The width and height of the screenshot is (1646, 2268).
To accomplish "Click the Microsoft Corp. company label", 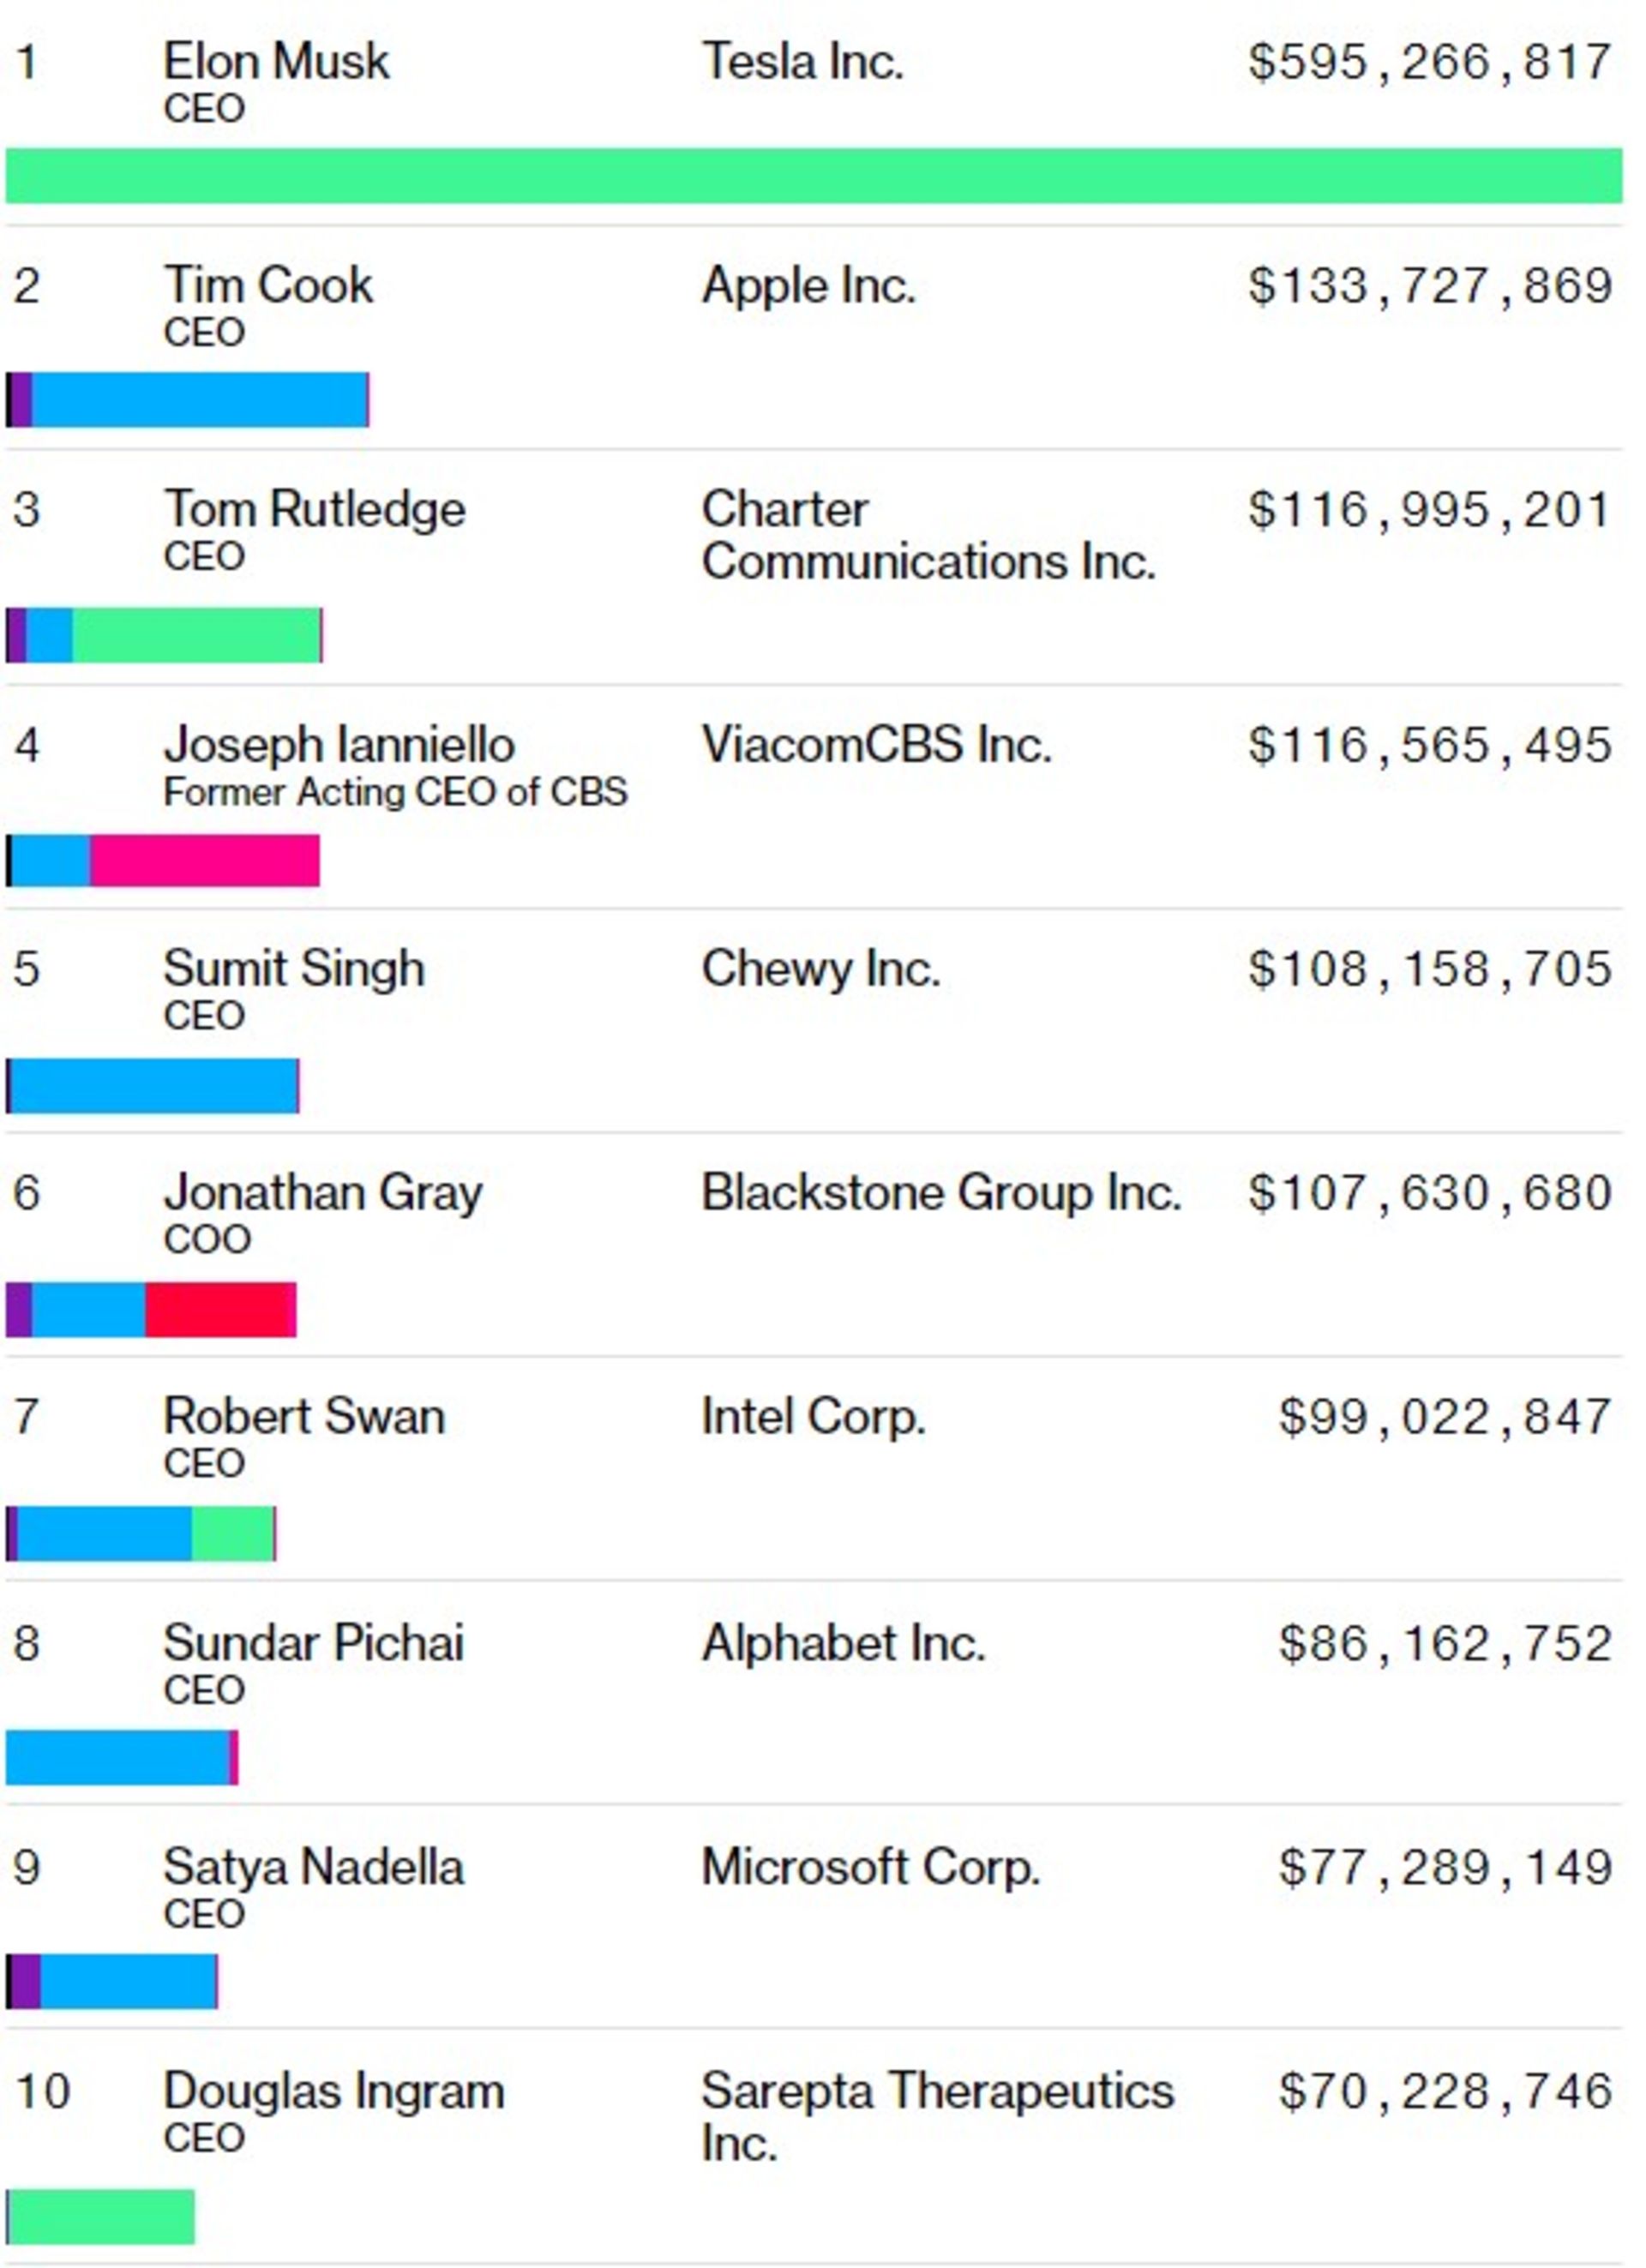I will point(870,1867).
